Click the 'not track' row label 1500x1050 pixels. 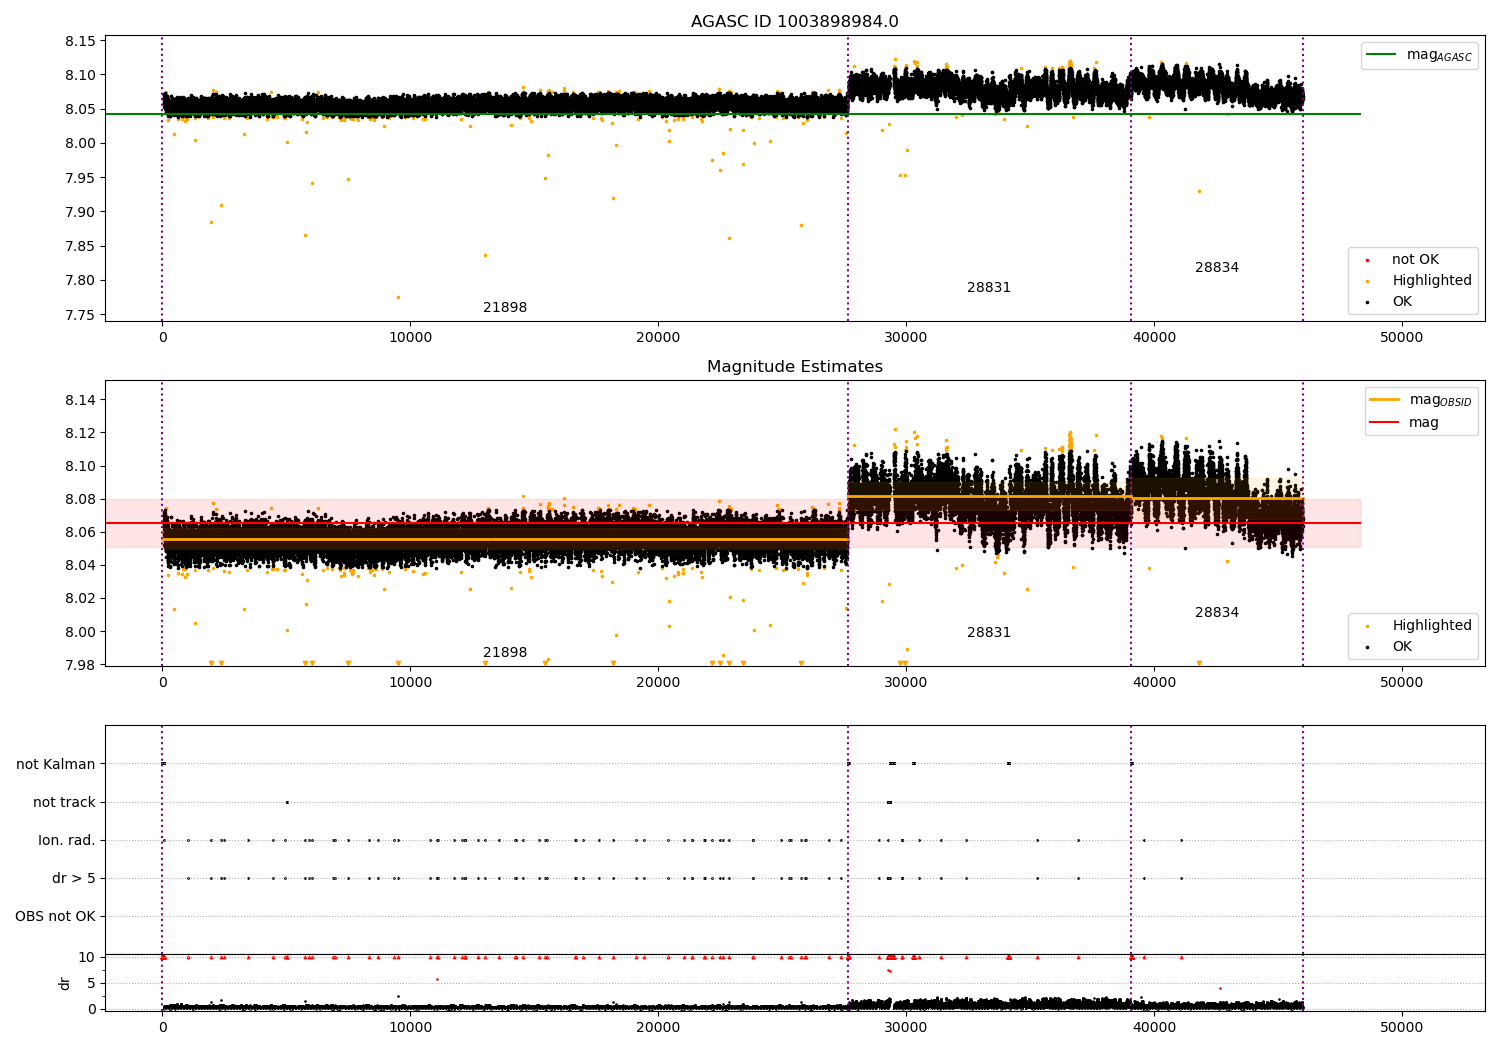[x=64, y=803]
